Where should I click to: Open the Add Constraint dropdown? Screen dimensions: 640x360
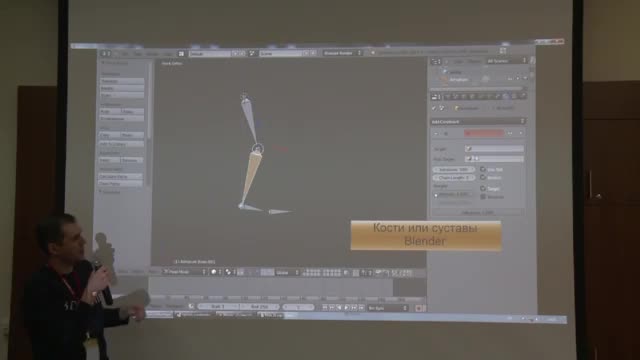coord(478,121)
